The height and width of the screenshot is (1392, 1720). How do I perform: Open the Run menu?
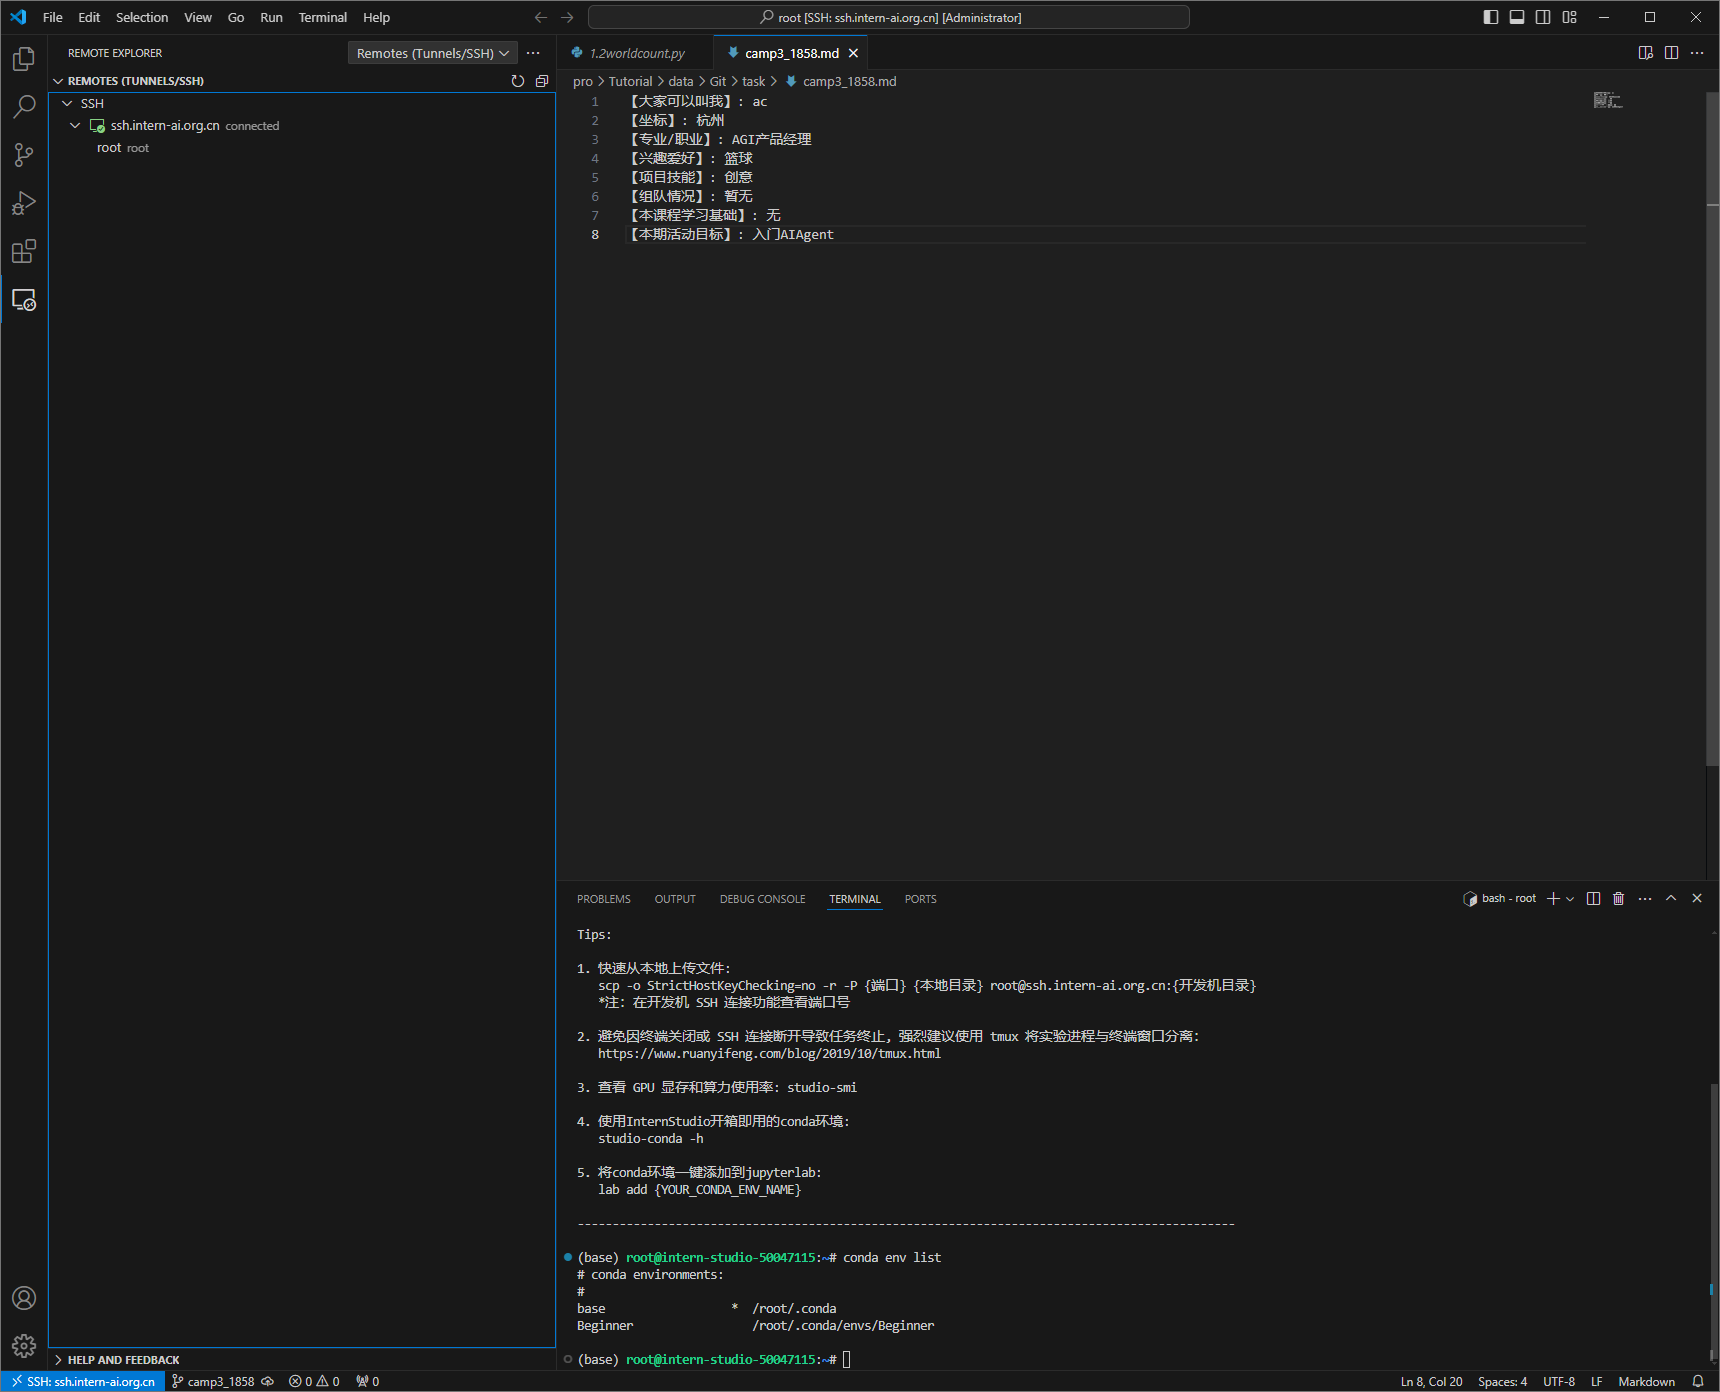[271, 17]
